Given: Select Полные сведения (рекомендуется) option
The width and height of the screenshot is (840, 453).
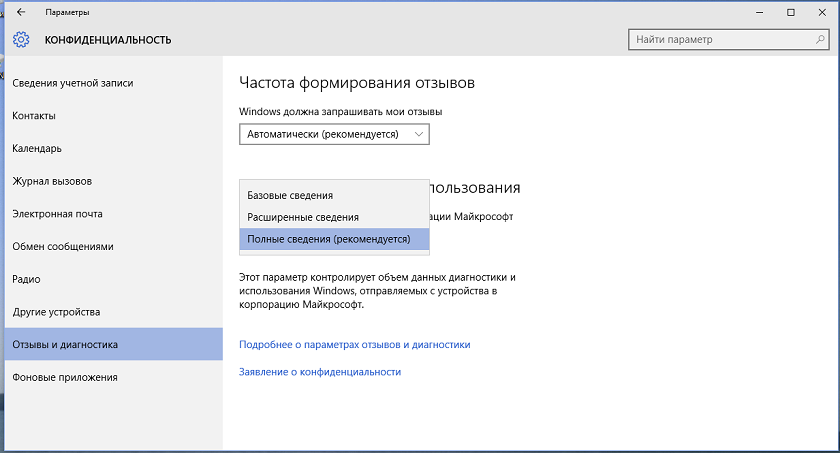Looking at the screenshot, I should coord(334,239).
